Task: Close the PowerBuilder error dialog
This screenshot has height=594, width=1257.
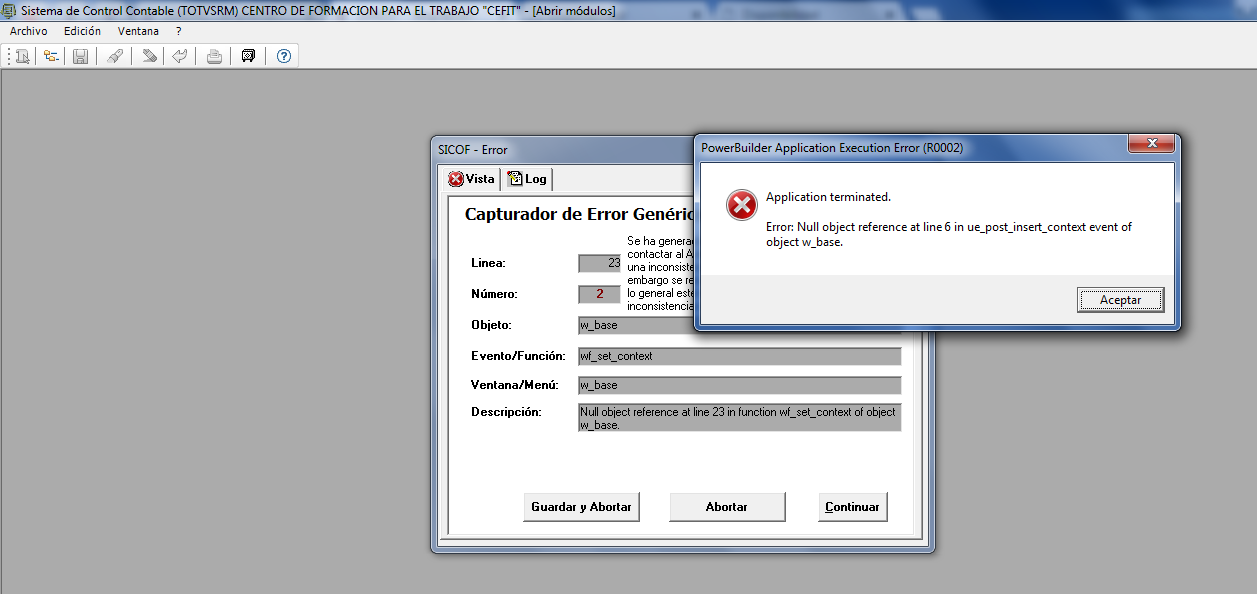Action: click(x=1151, y=145)
